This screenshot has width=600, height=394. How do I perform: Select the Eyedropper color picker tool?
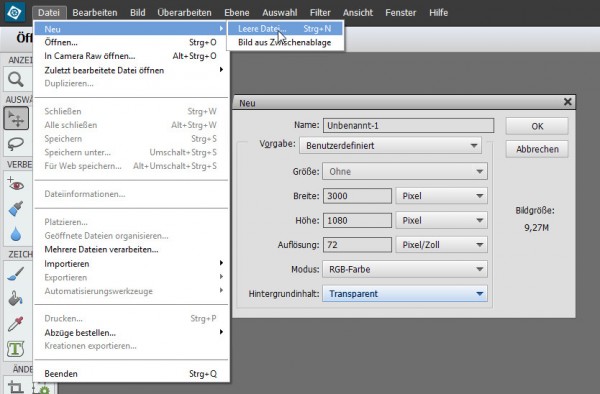click(16, 324)
